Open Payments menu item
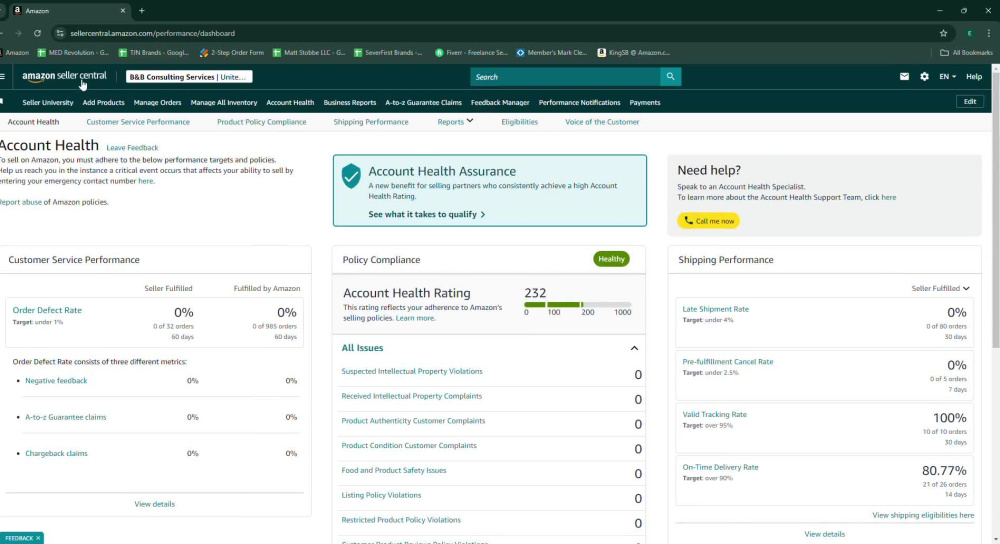 (x=645, y=102)
